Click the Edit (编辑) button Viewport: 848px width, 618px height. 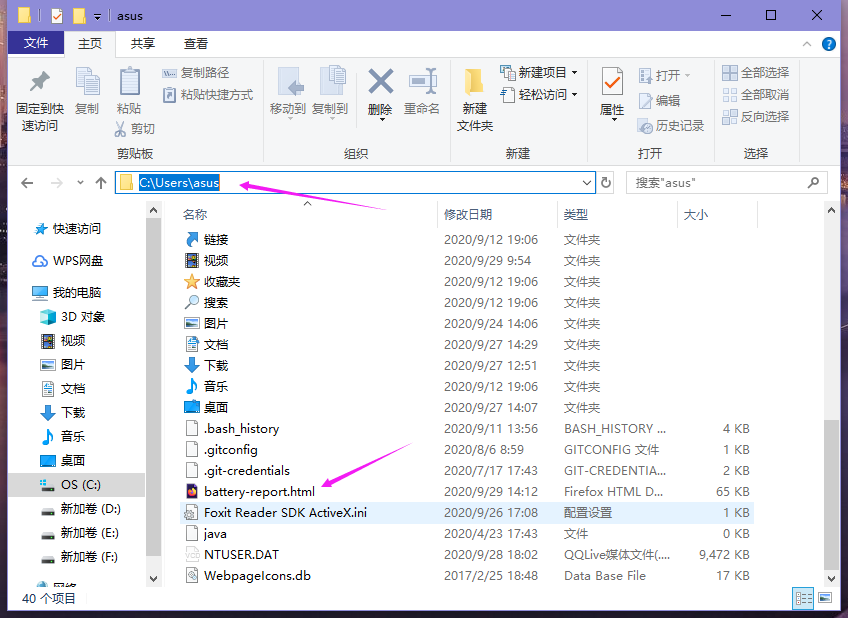tap(659, 101)
